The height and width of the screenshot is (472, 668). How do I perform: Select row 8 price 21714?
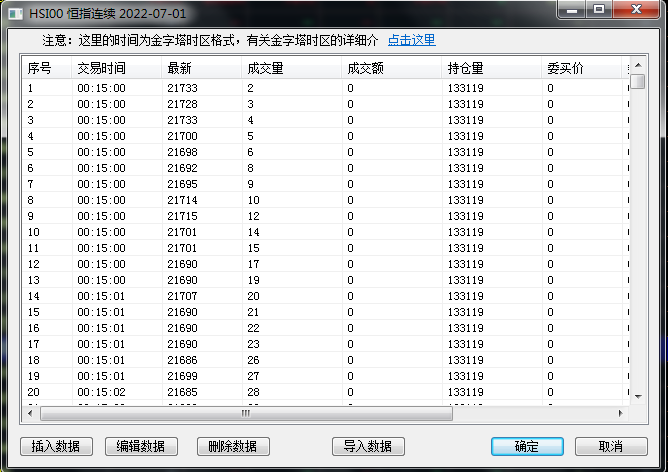point(326,200)
